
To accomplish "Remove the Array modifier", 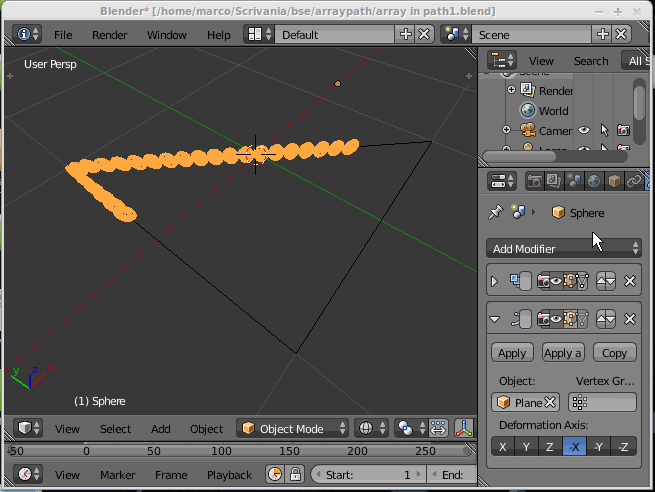I will pos(630,281).
